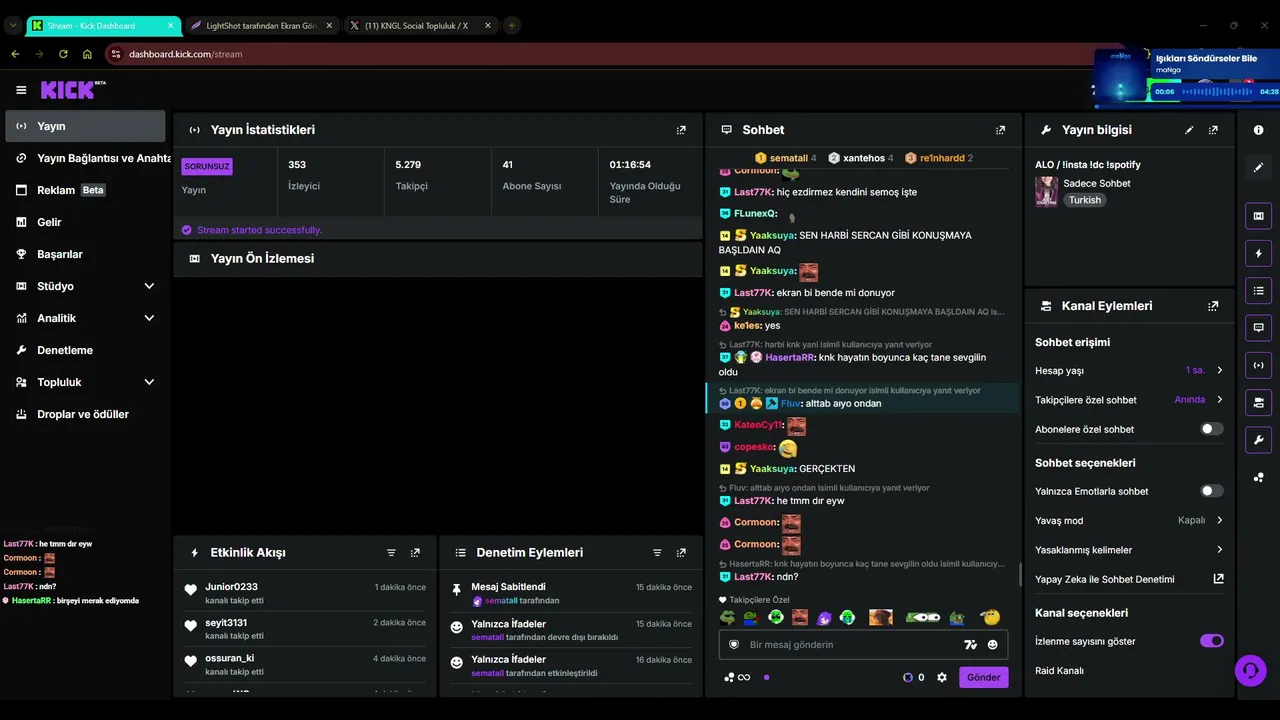The image size is (1280, 720).
Task: Pop out the Denetim Eylemleri panel
Action: tap(681, 552)
